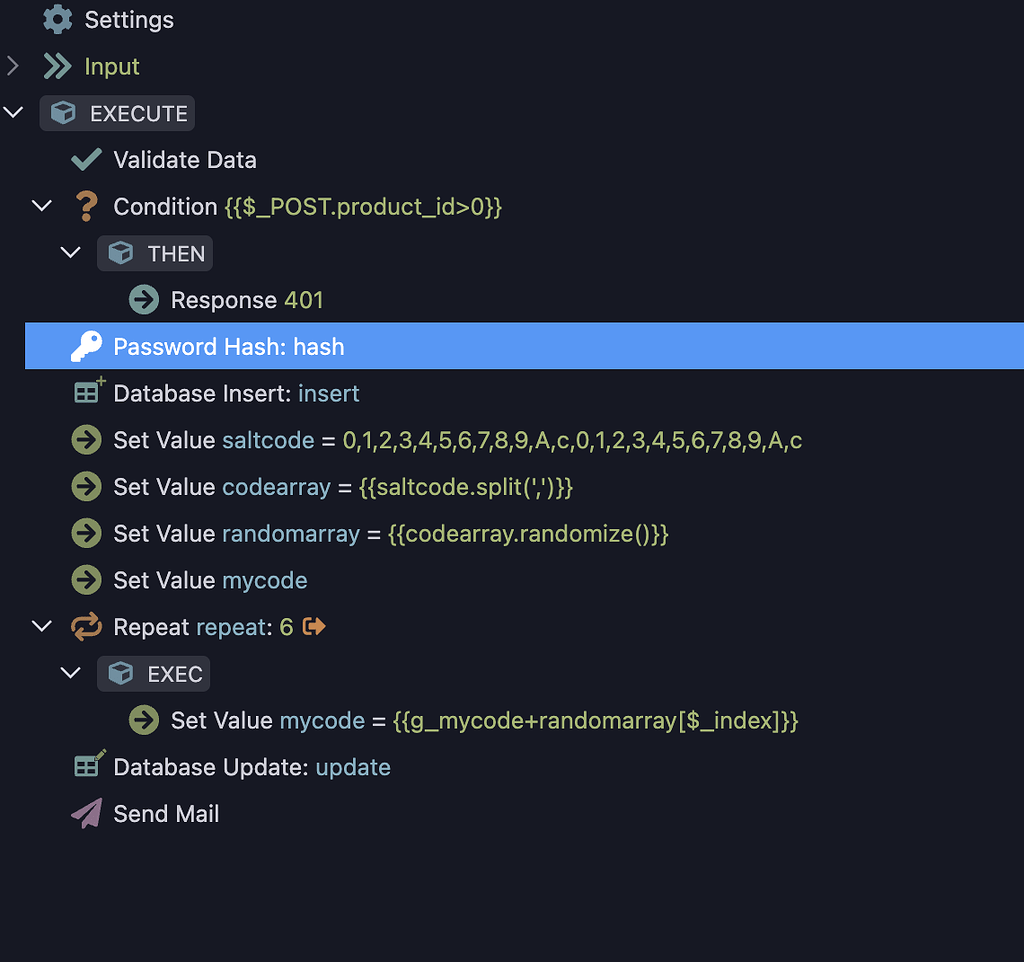Click the Condition question mark icon
The image size is (1024, 962).
[x=86, y=205]
